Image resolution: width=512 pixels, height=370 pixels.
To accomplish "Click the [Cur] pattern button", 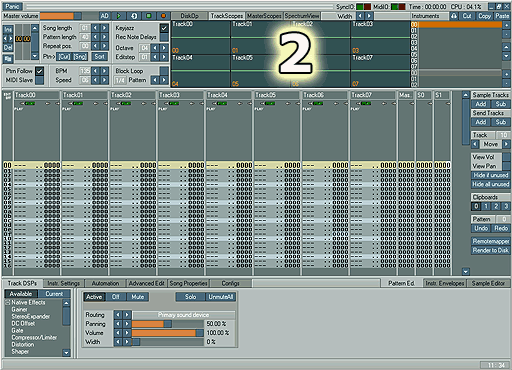I will (x=64, y=56).
